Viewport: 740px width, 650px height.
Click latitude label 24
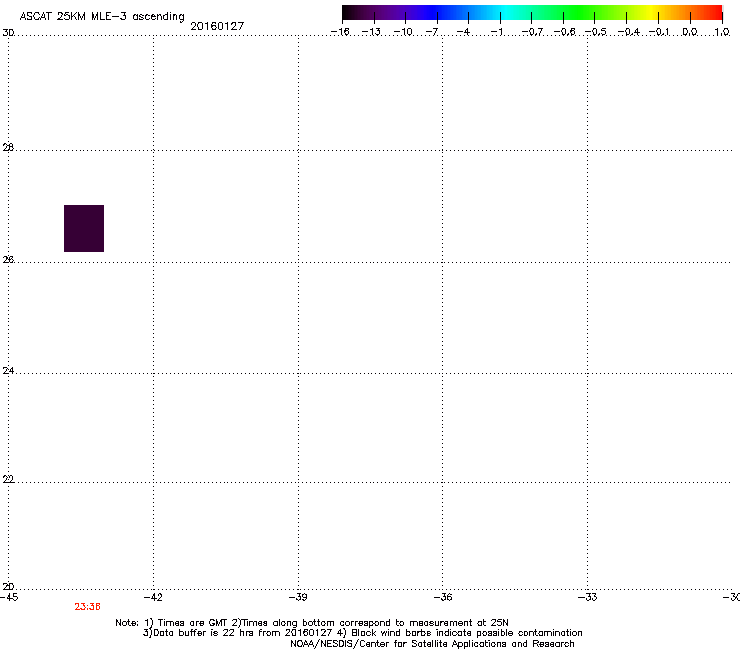point(8,371)
